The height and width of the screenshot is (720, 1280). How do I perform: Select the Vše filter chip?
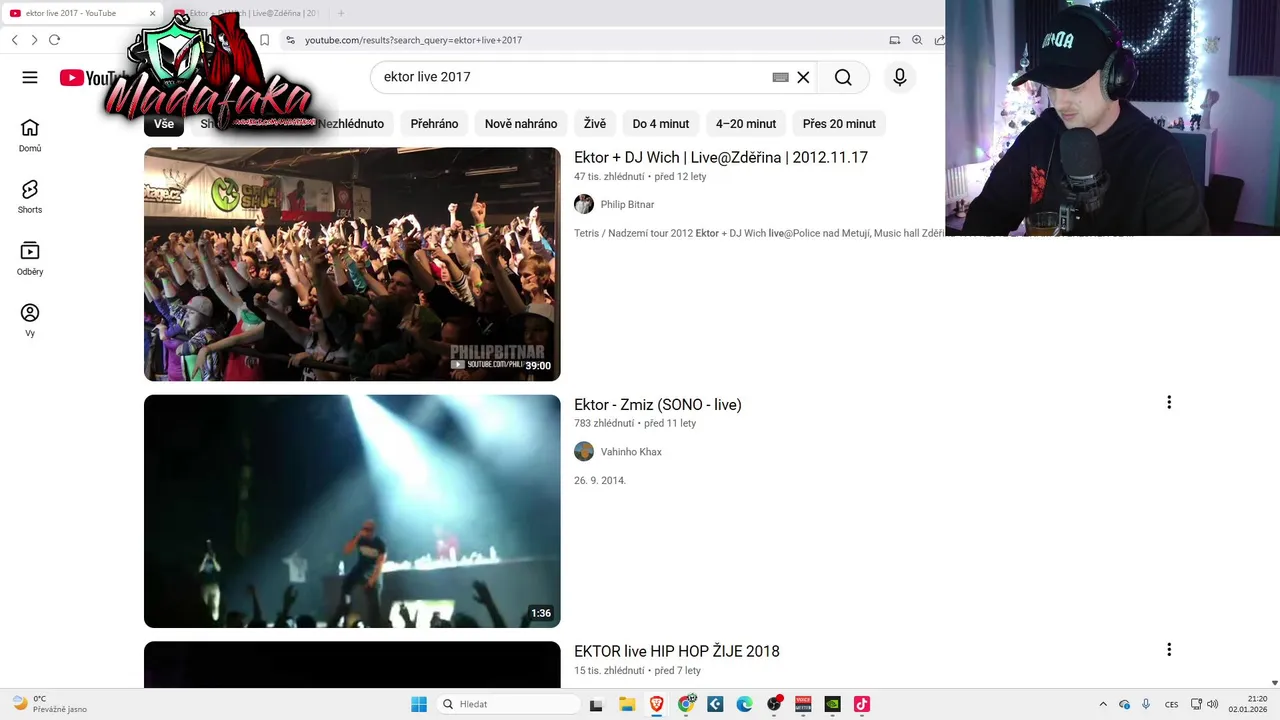tap(164, 124)
